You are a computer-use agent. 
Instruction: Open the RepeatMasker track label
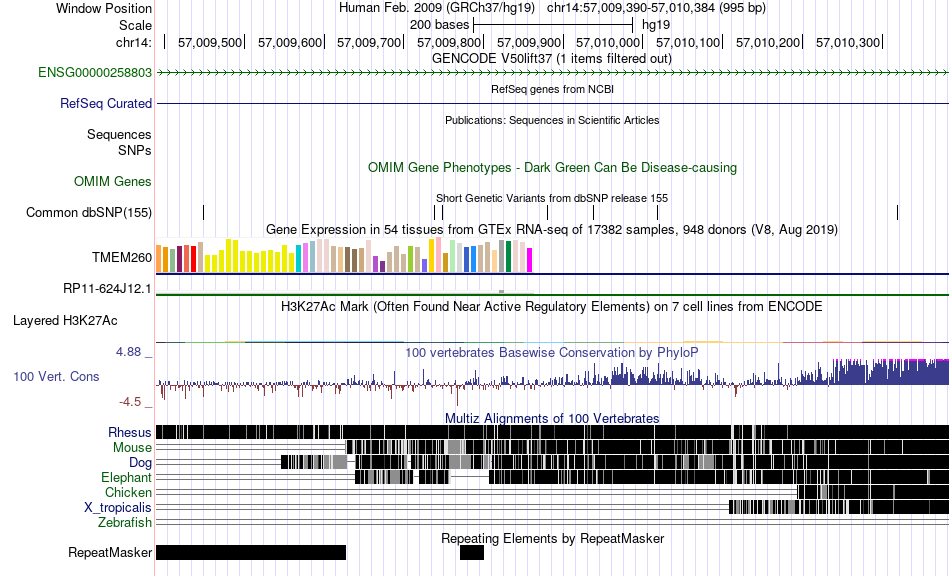click(x=110, y=552)
